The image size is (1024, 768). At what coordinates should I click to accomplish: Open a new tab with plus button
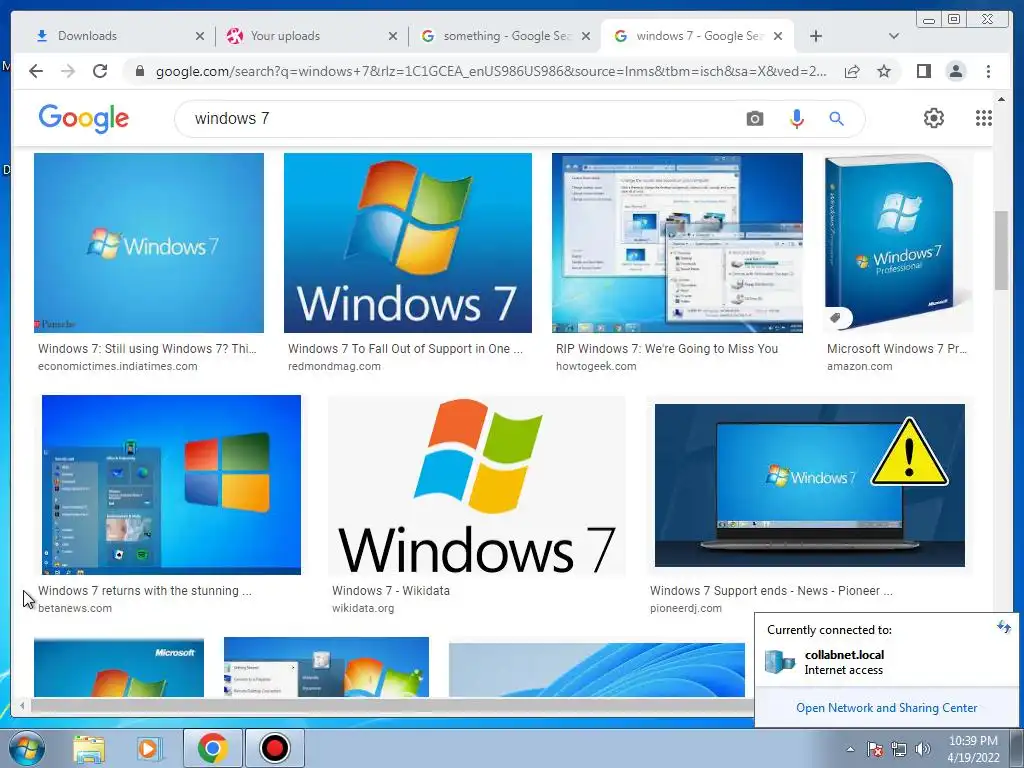click(816, 36)
